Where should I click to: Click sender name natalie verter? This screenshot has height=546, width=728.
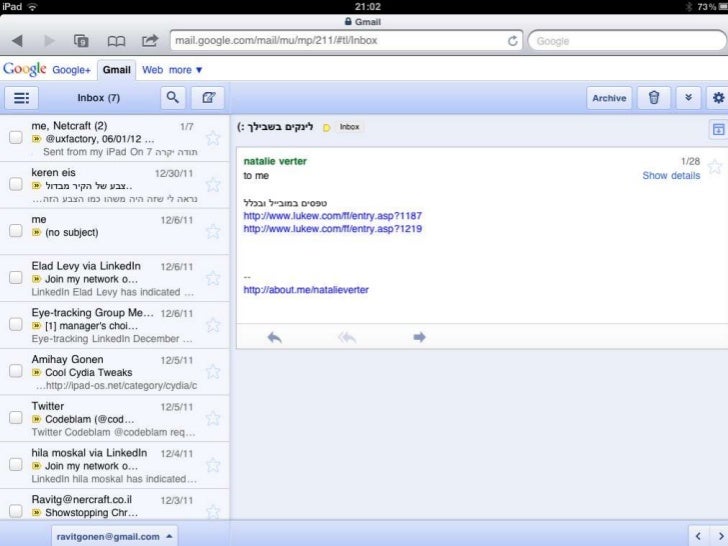pos(275,161)
